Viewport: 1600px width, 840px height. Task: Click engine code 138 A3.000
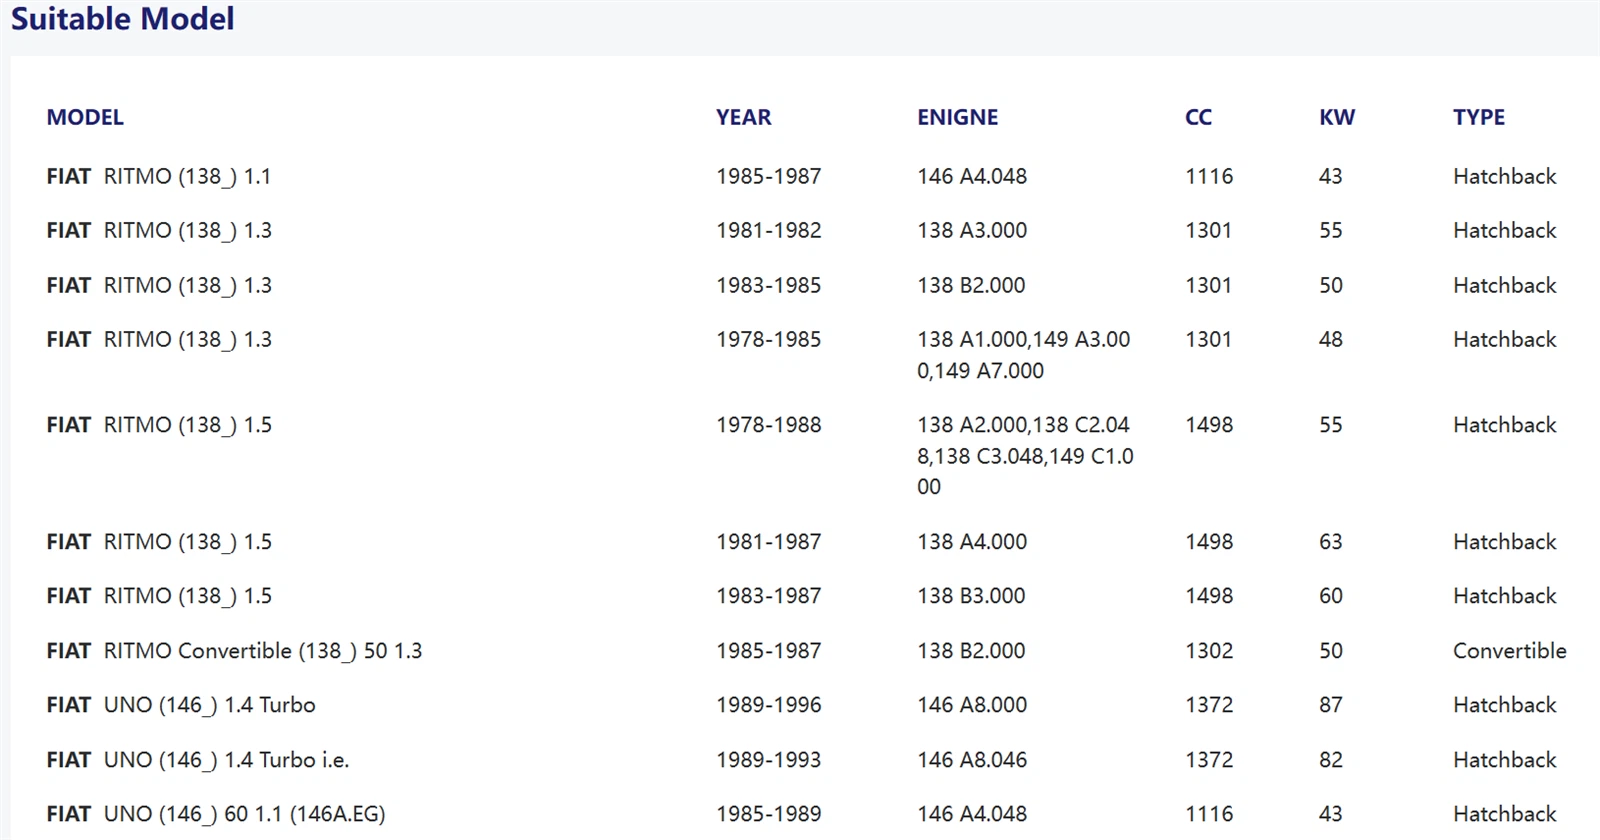pos(972,230)
